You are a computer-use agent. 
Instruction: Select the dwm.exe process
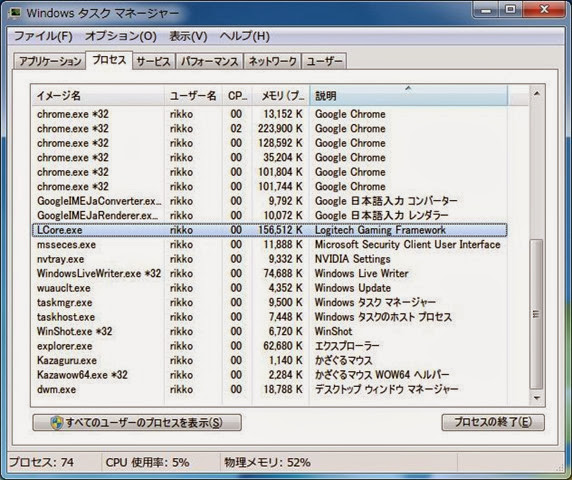tap(270, 389)
